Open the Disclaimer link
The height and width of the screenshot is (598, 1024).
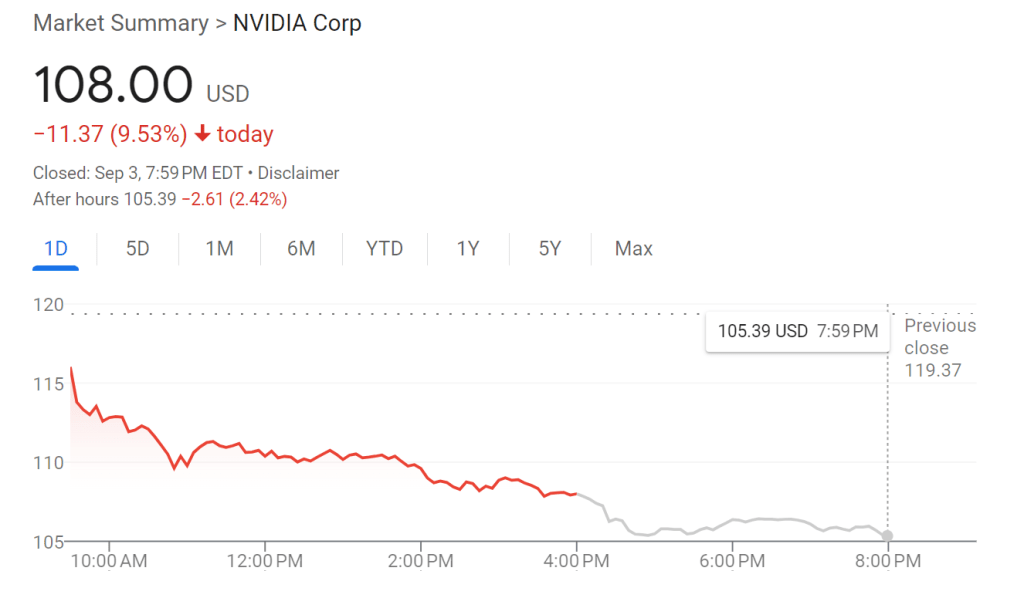[x=298, y=173]
